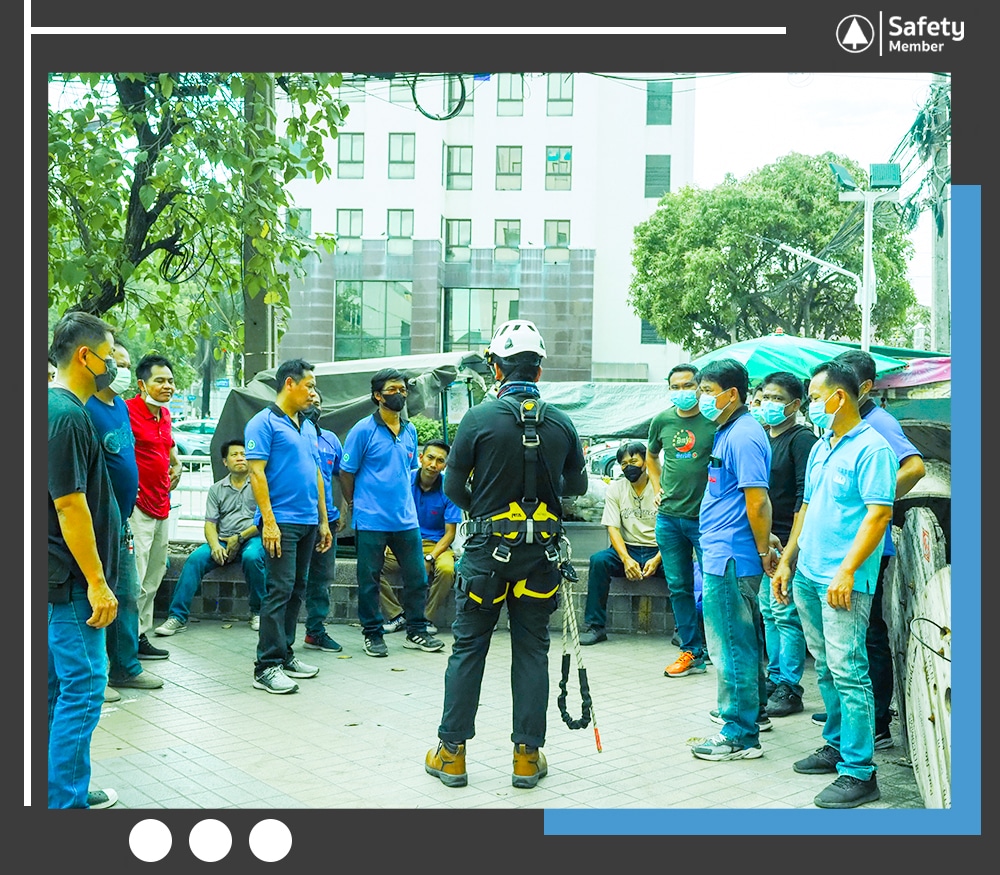1000x875 pixels.
Task: Select the leftmost white dot indicator
Action: point(151,841)
